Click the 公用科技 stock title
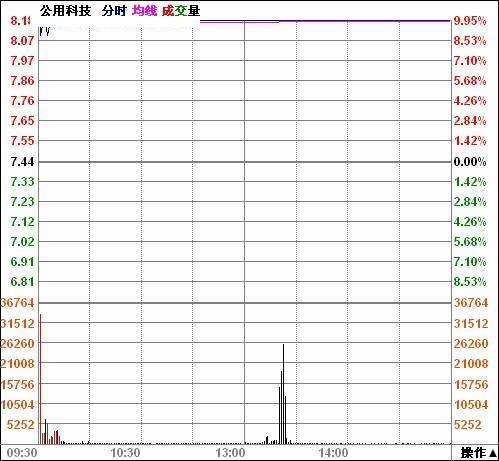Screen dimensions: 499x461 point(66,11)
